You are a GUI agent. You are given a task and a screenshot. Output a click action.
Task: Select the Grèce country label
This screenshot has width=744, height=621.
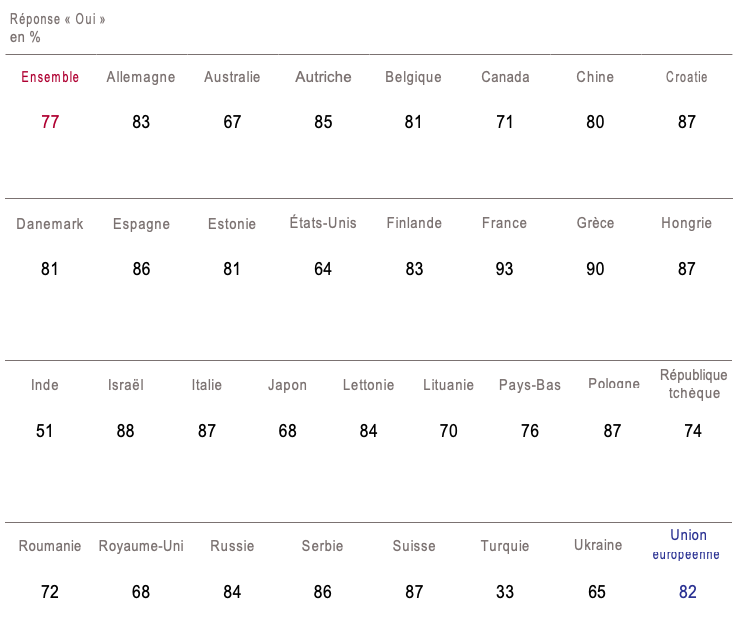click(x=596, y=223)
